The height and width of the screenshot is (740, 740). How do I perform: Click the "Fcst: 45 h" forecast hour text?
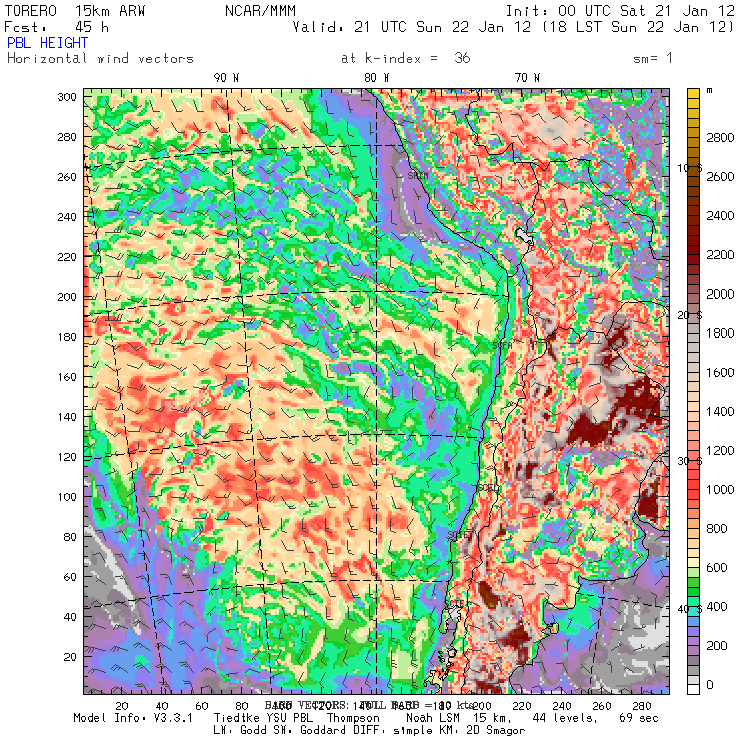pos(57,27)
